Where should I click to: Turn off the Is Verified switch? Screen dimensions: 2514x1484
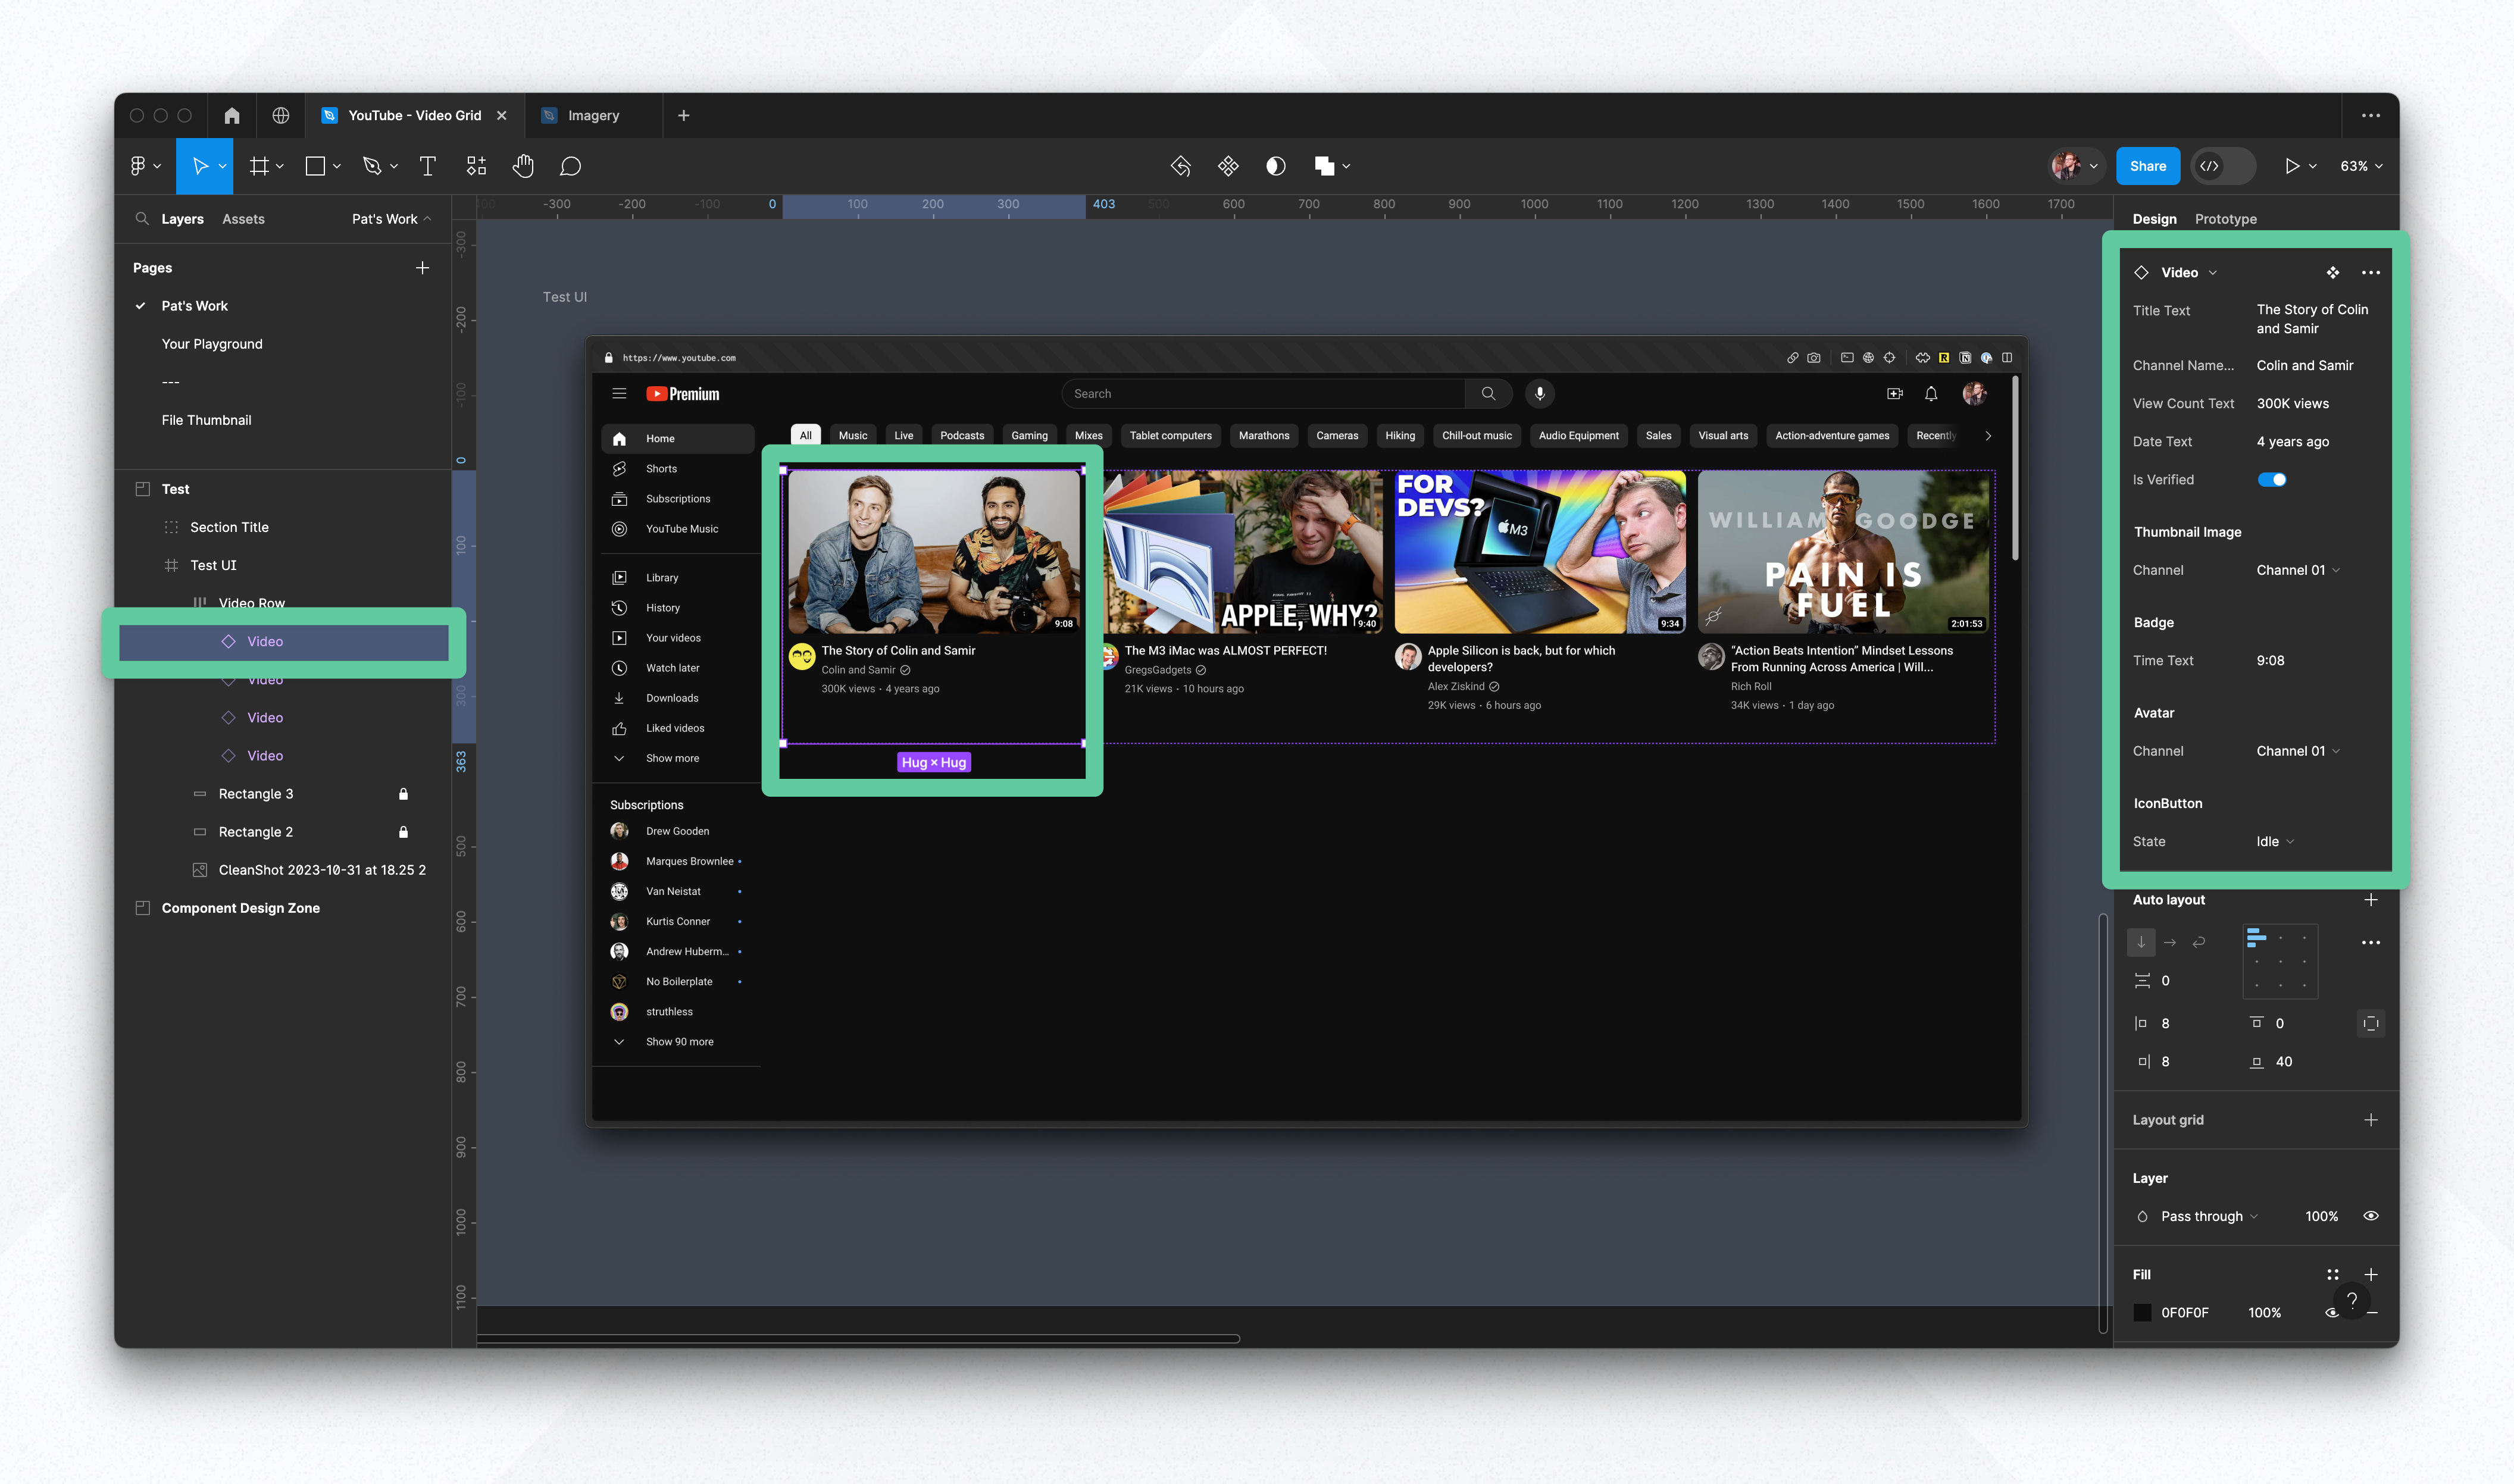(2273, 479)
